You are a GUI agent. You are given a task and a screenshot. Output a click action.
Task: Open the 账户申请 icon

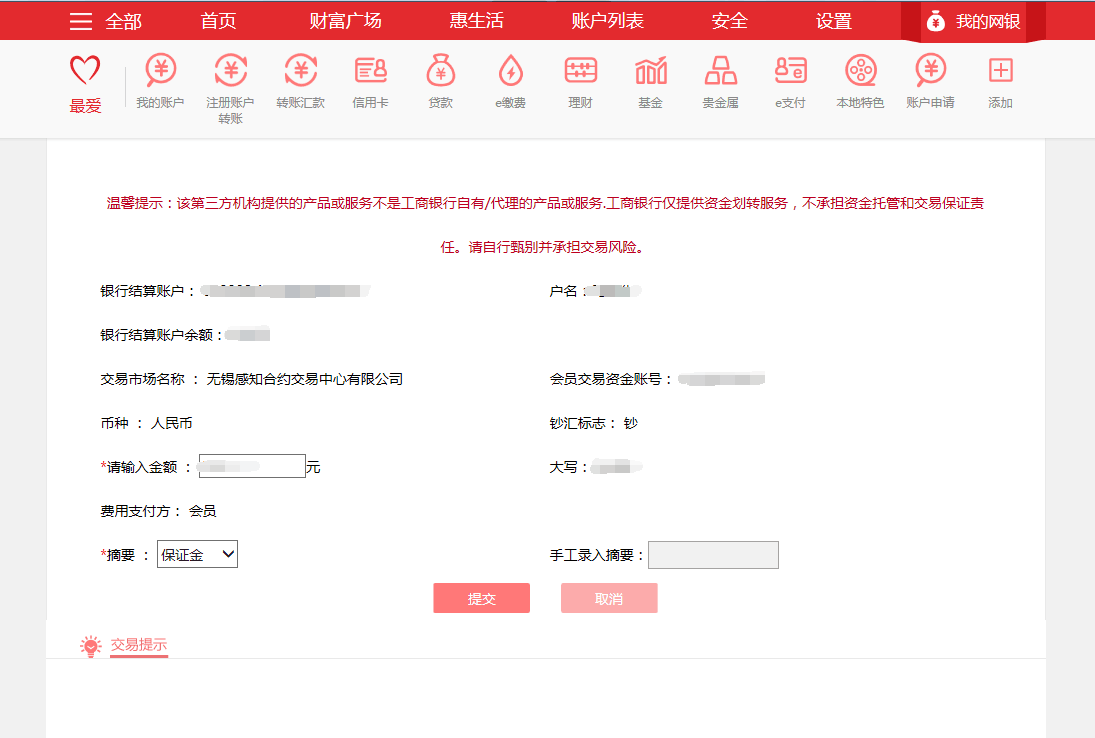pyautogui.click(x=930, y=70)
